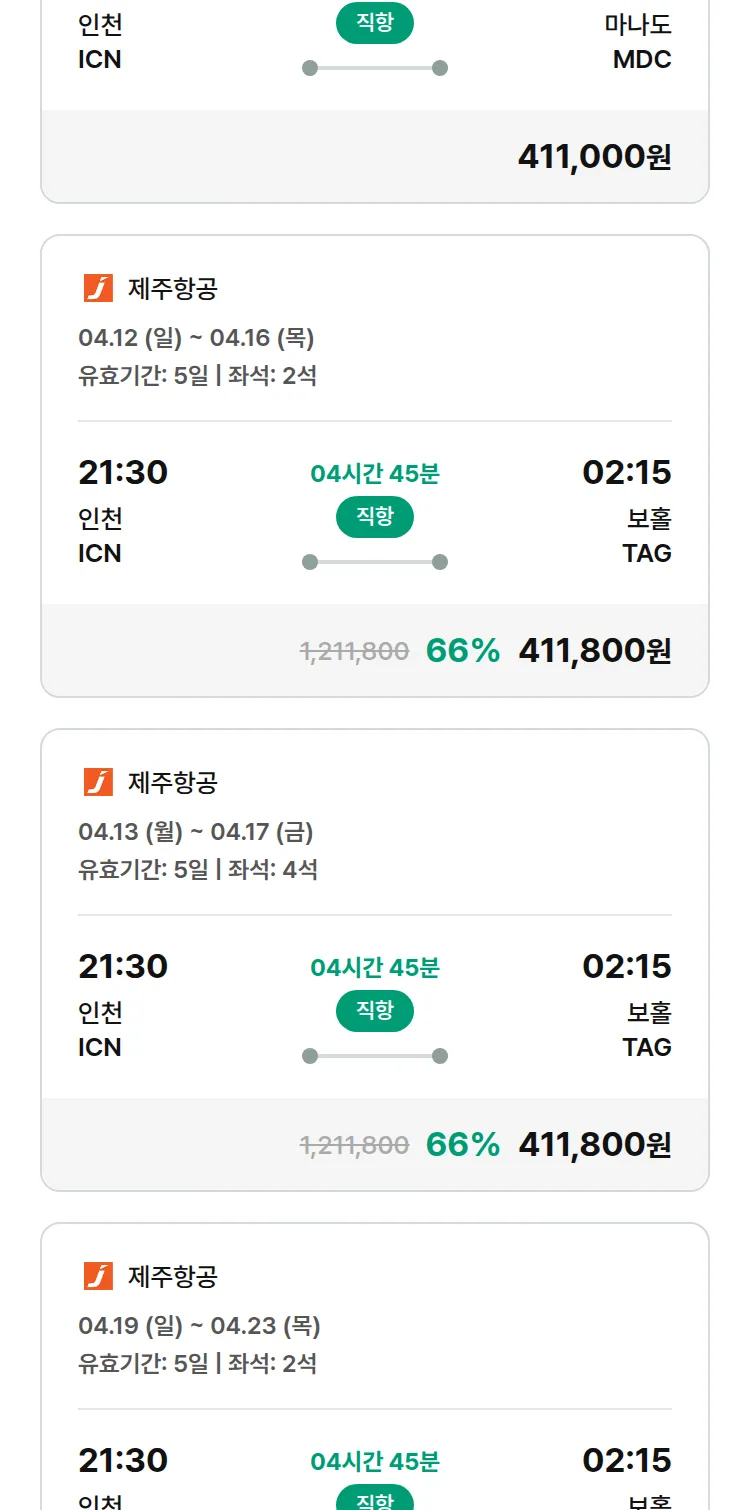Tap the 직항 badge on the 04.13 flight
The height and width of the screenshot is (1510, 750).
pyautogui.click(x=375, y=1011)
